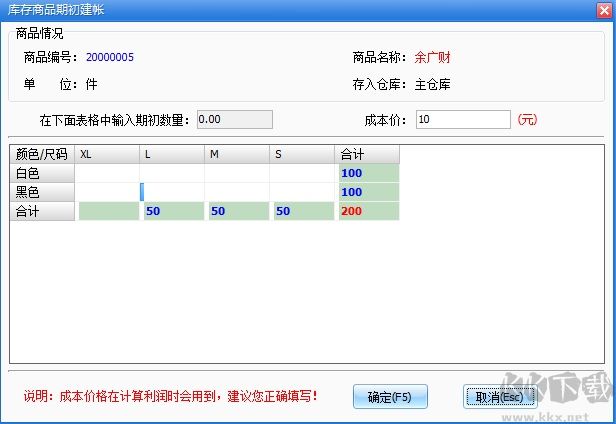This screenshot has width=616, height=424.
Task: Click the 合计 column header
Action: [367, 154]
